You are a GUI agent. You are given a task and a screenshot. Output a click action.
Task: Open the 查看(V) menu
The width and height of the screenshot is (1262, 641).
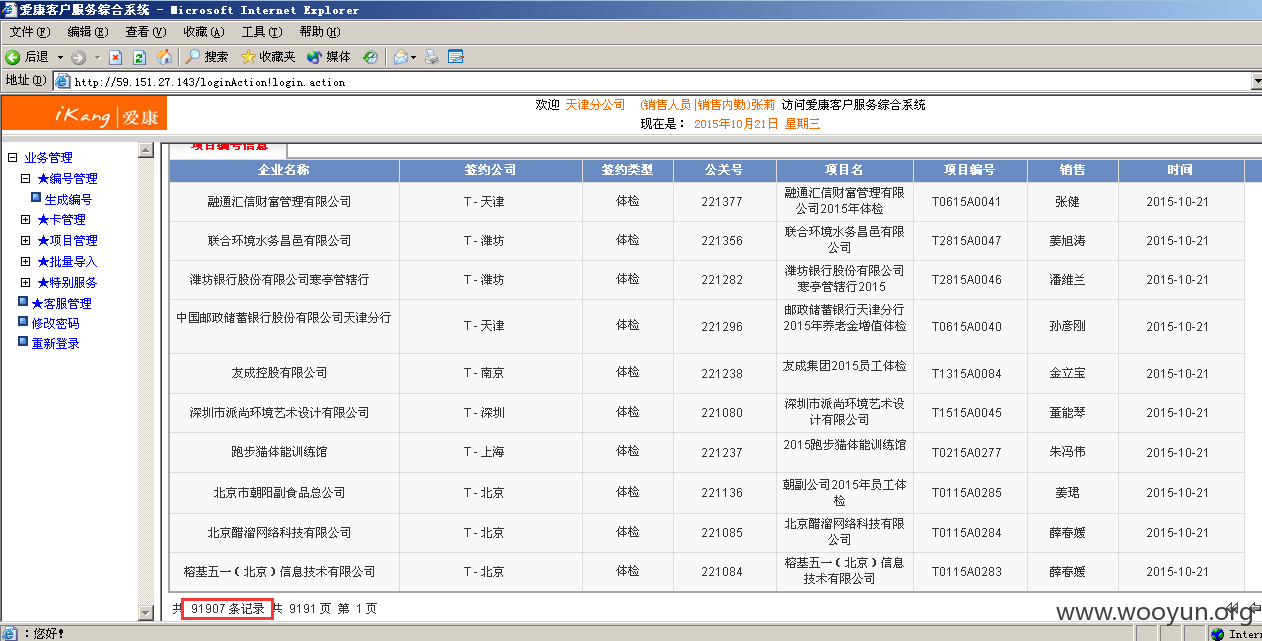pos(146,32)
